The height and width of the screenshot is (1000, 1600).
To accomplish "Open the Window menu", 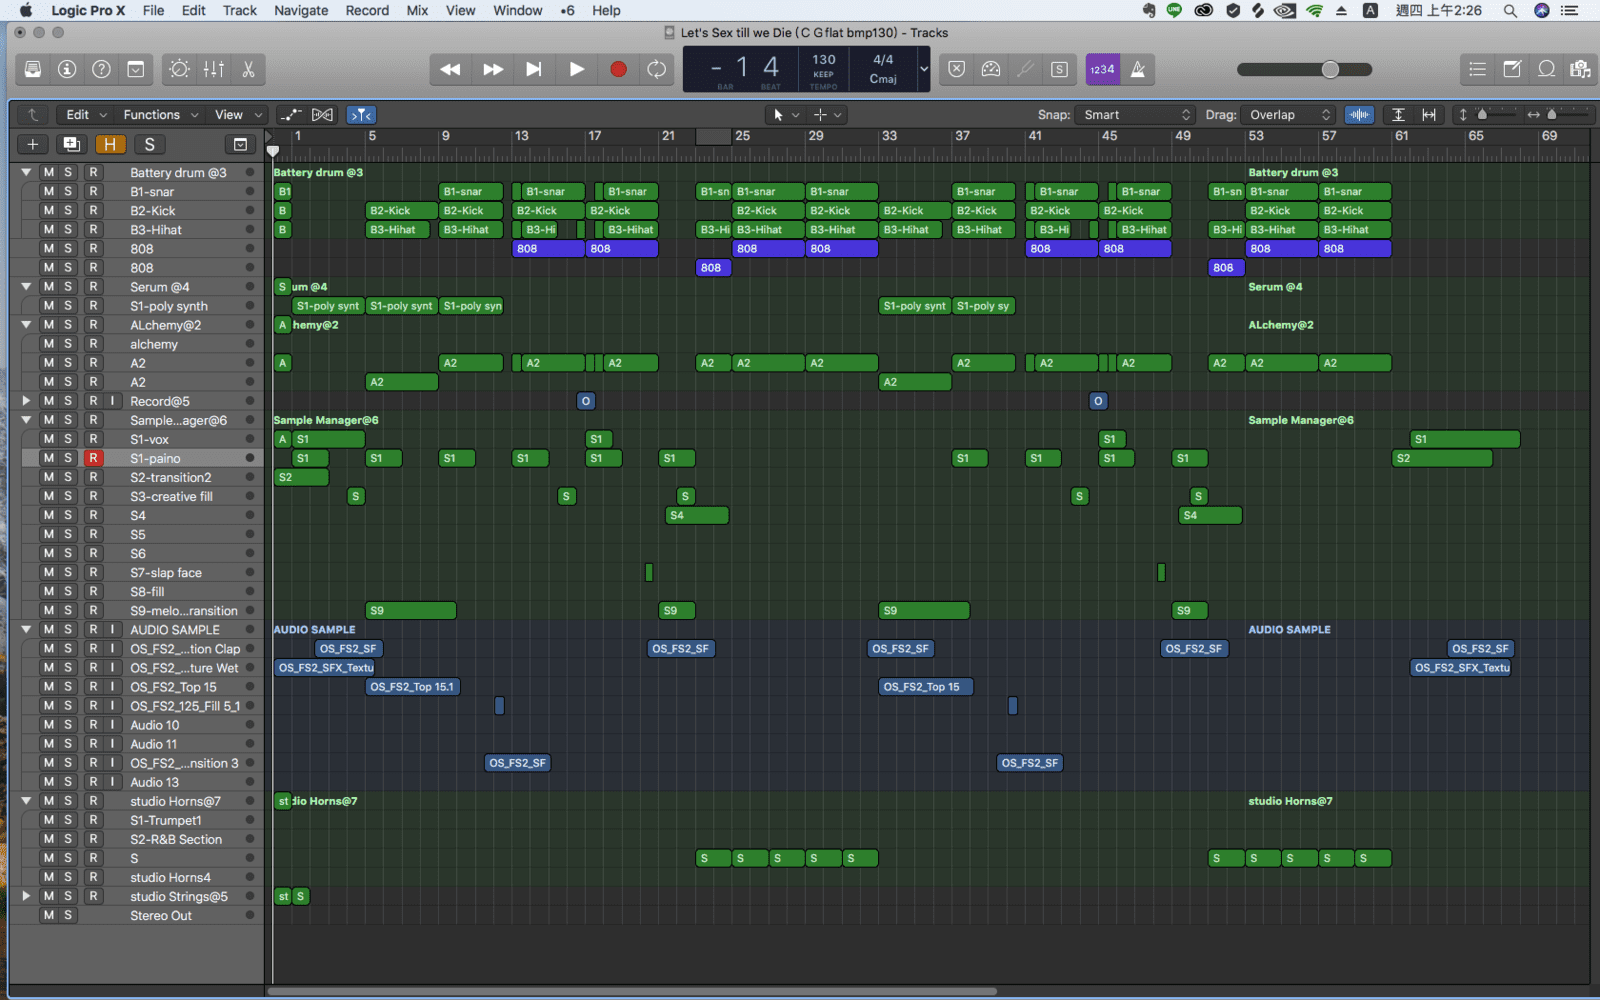I will pyautogui.click(x=517, y=10).
